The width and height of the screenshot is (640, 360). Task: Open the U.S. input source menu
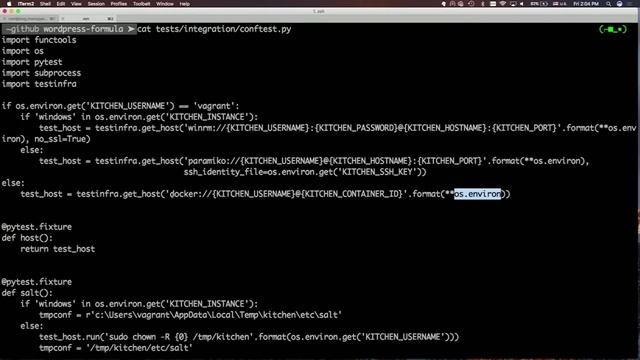pyautogui.click(x=560, y=4)
